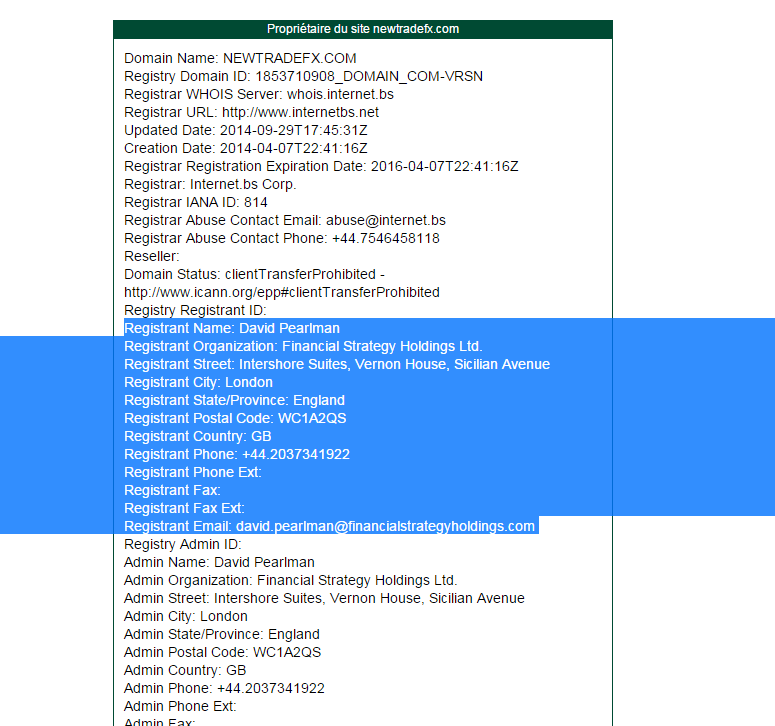This screenshot has height=726, width=775.
Task: Click the Updated Date line
Action: click(x=246, y=130)
